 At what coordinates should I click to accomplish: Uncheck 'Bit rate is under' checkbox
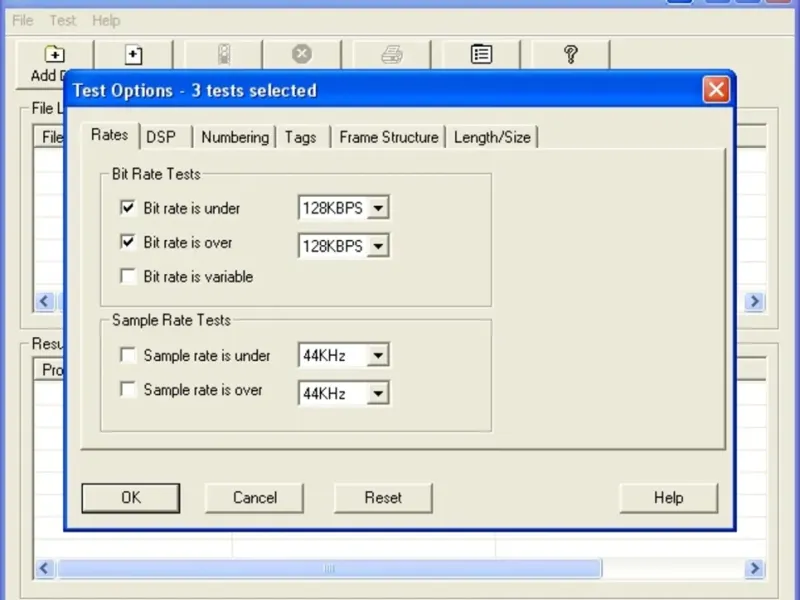pos(128,208)
